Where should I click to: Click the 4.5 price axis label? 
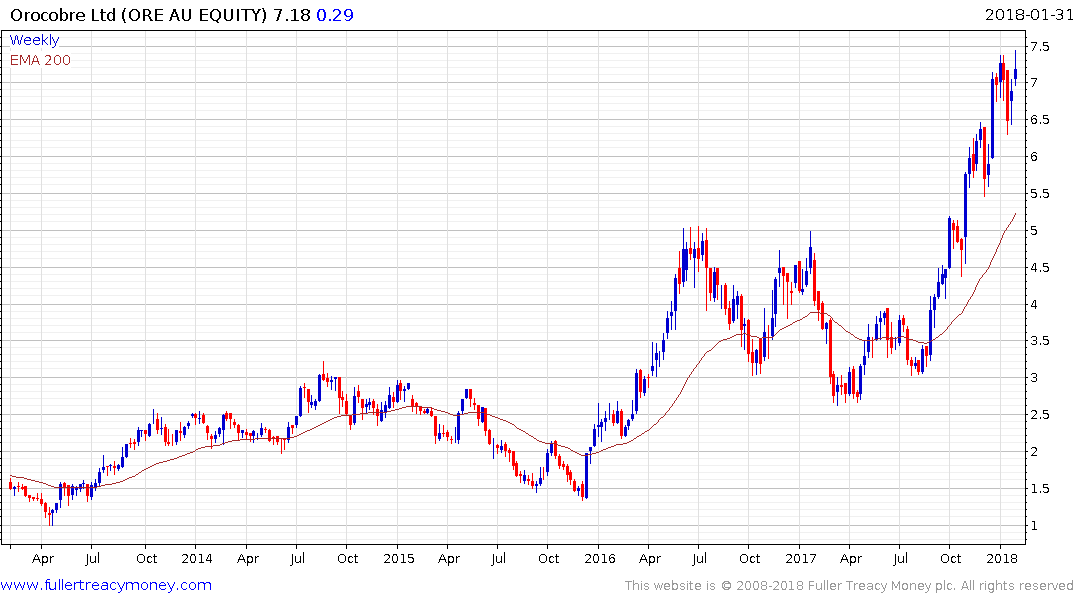[1039, 268]
